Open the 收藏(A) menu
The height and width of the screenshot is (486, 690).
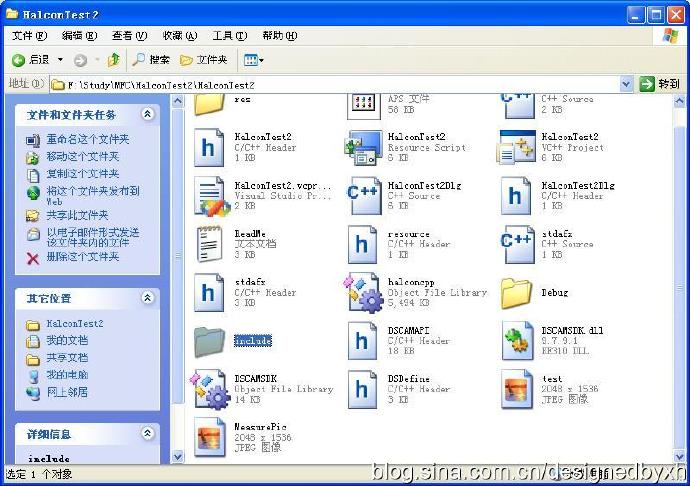point(180,35)
